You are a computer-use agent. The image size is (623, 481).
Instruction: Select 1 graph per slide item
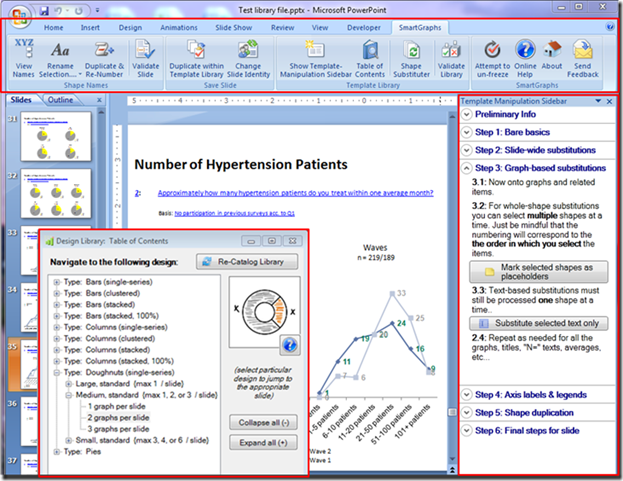116,406
